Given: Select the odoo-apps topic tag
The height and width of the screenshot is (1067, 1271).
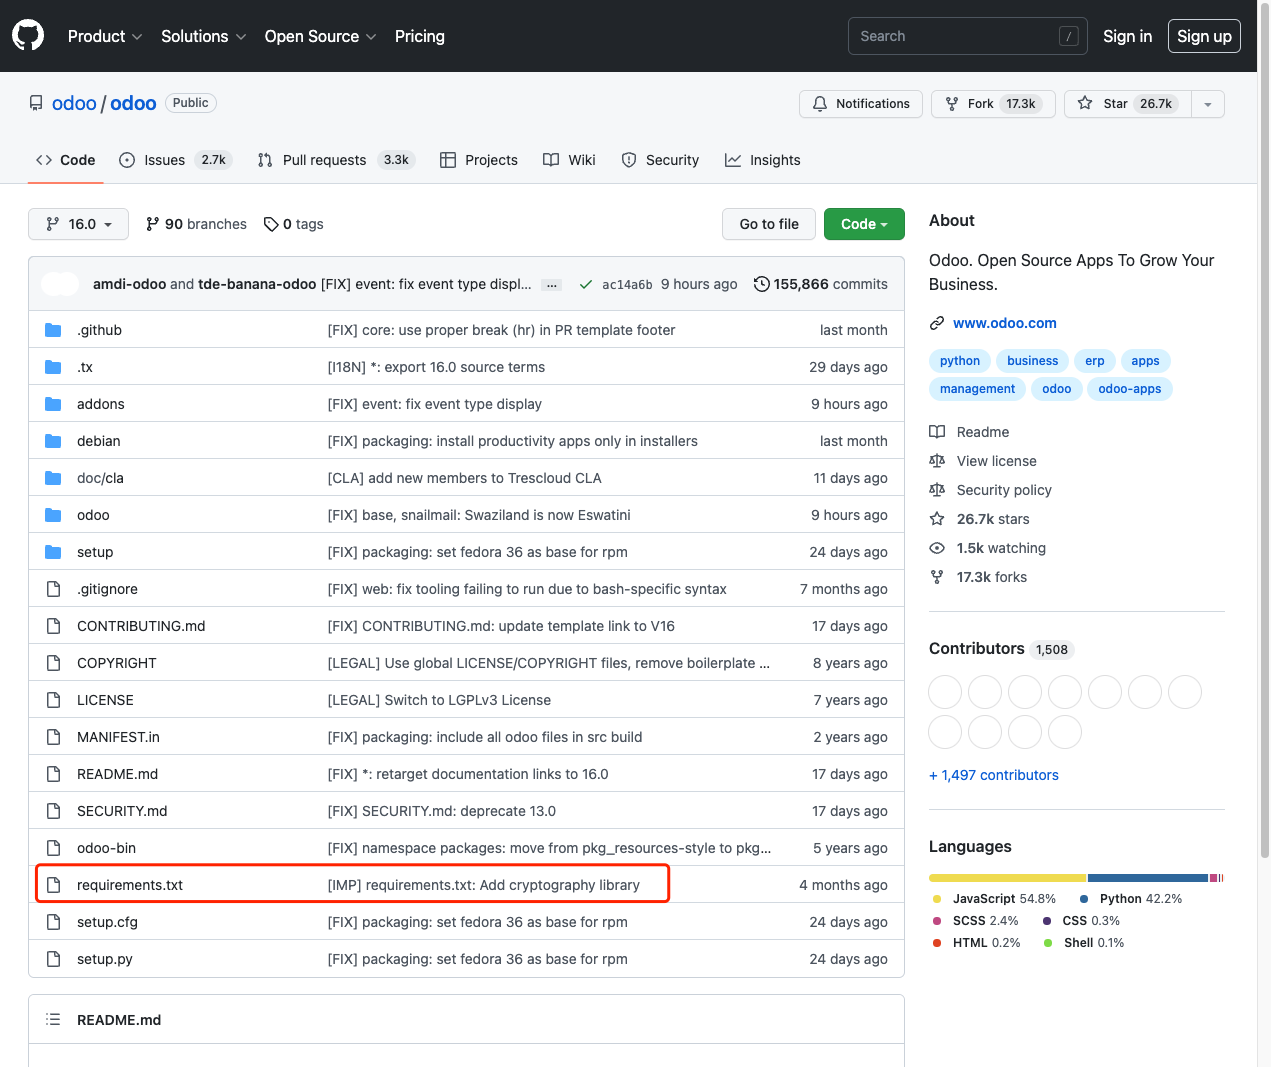Looking at the screenshot, I should click(1130, 389).
